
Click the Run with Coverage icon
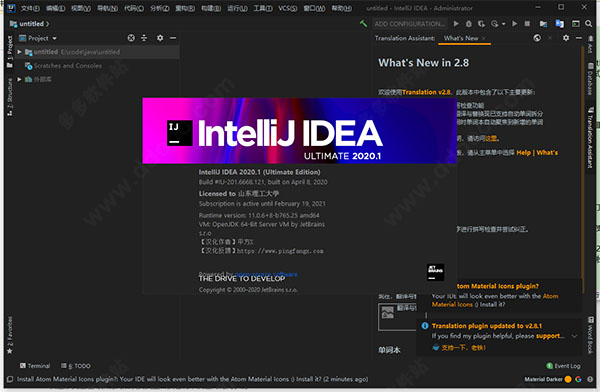(x=481, y=24)
